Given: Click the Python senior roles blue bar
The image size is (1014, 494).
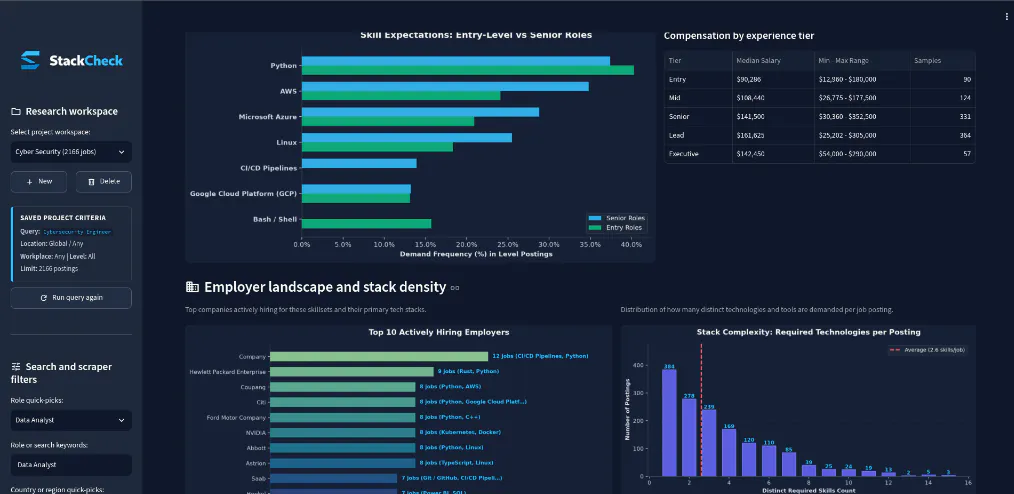Looking at the screenshot, I should [x=455, y=61].
